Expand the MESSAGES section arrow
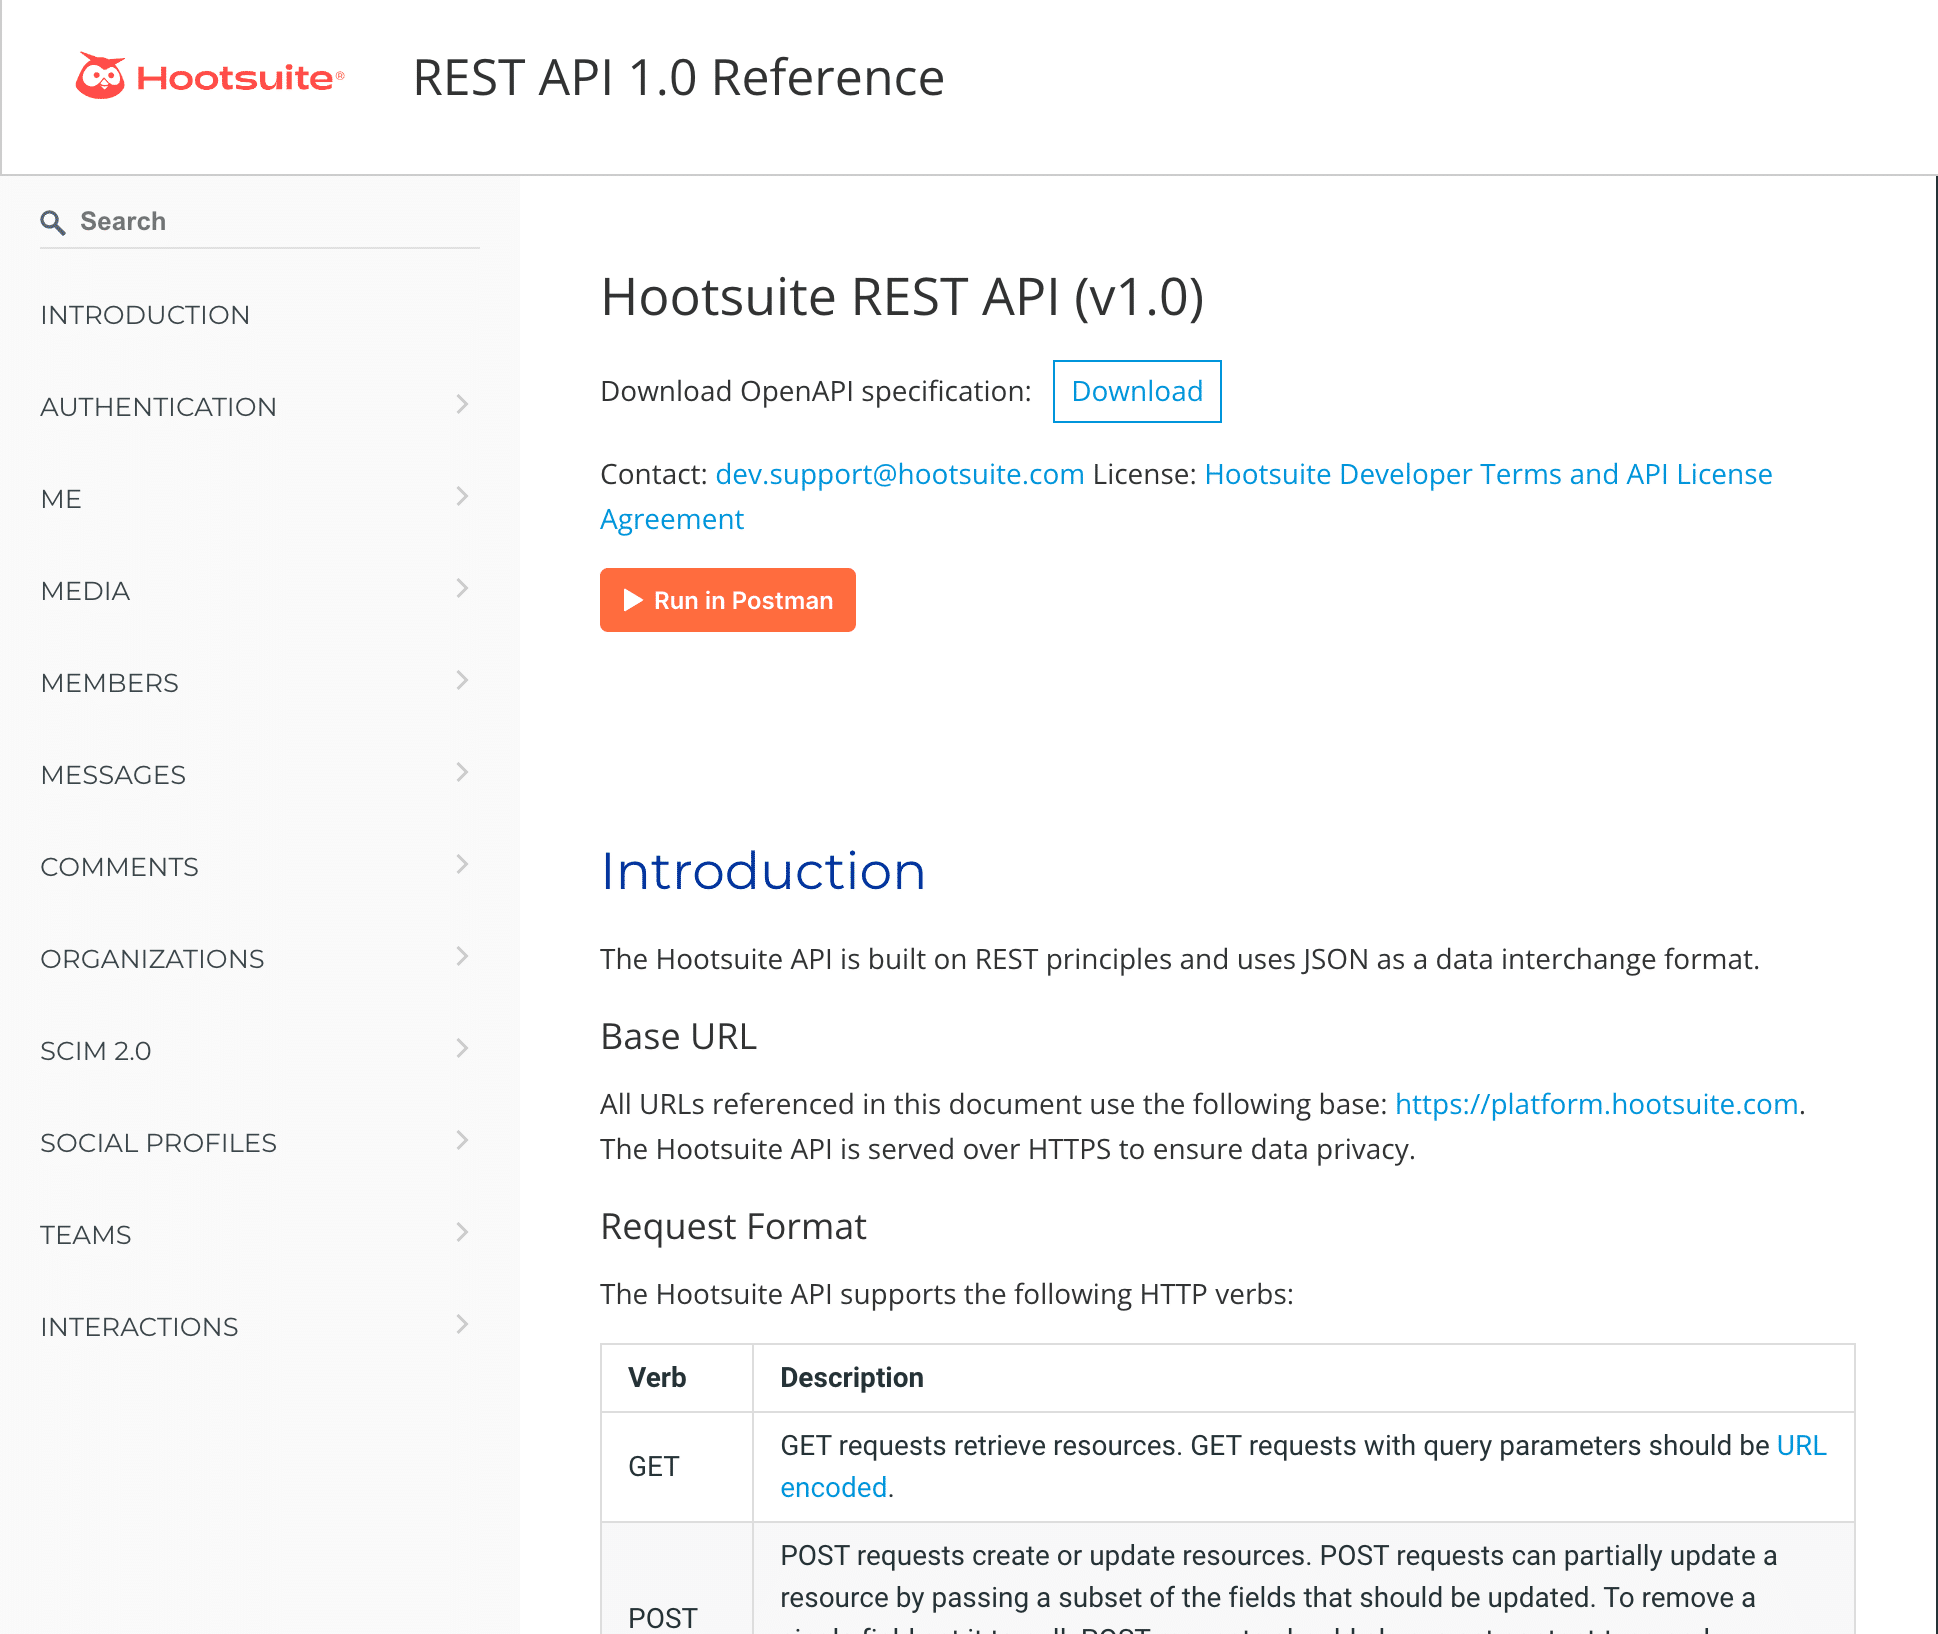The image size is (1938, 1634). click(x=460, y=775)
